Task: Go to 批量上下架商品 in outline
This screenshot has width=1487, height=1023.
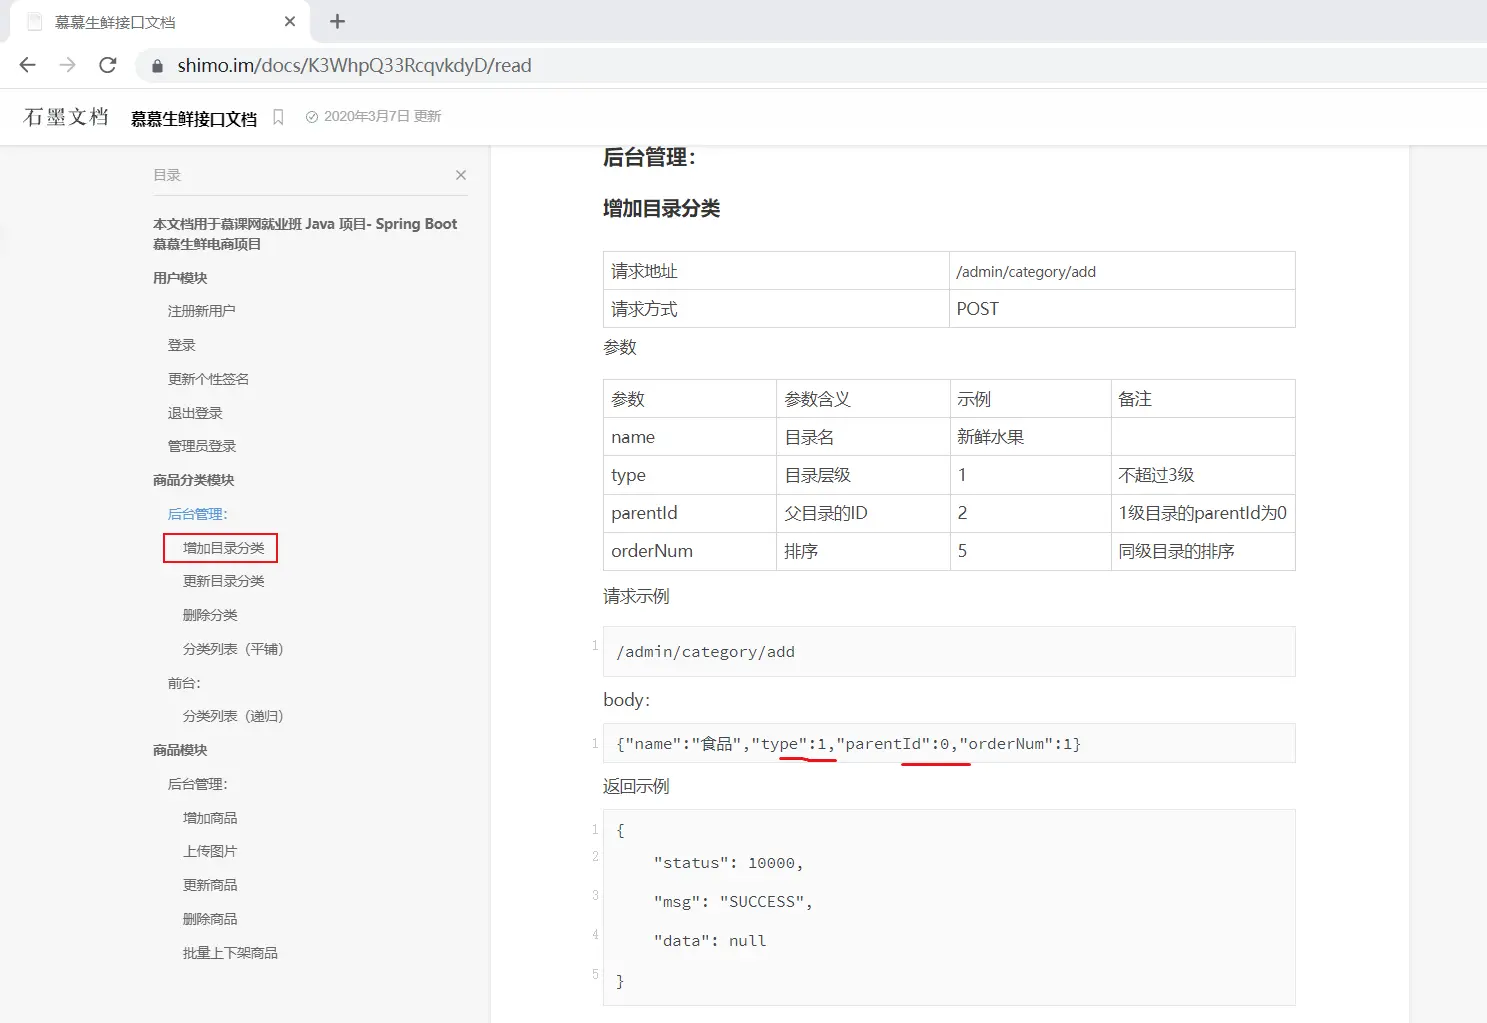Action: [230, 953]
